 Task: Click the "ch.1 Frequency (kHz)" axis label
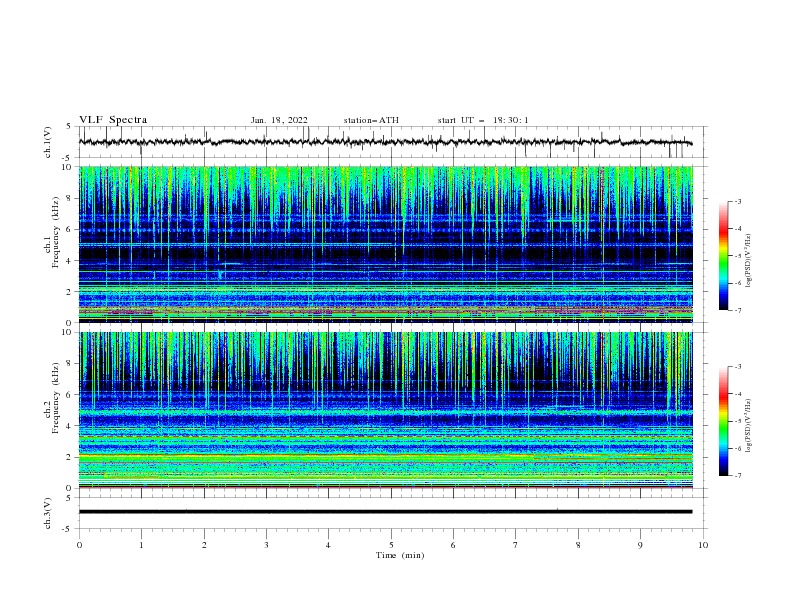(x=52, y=230)
